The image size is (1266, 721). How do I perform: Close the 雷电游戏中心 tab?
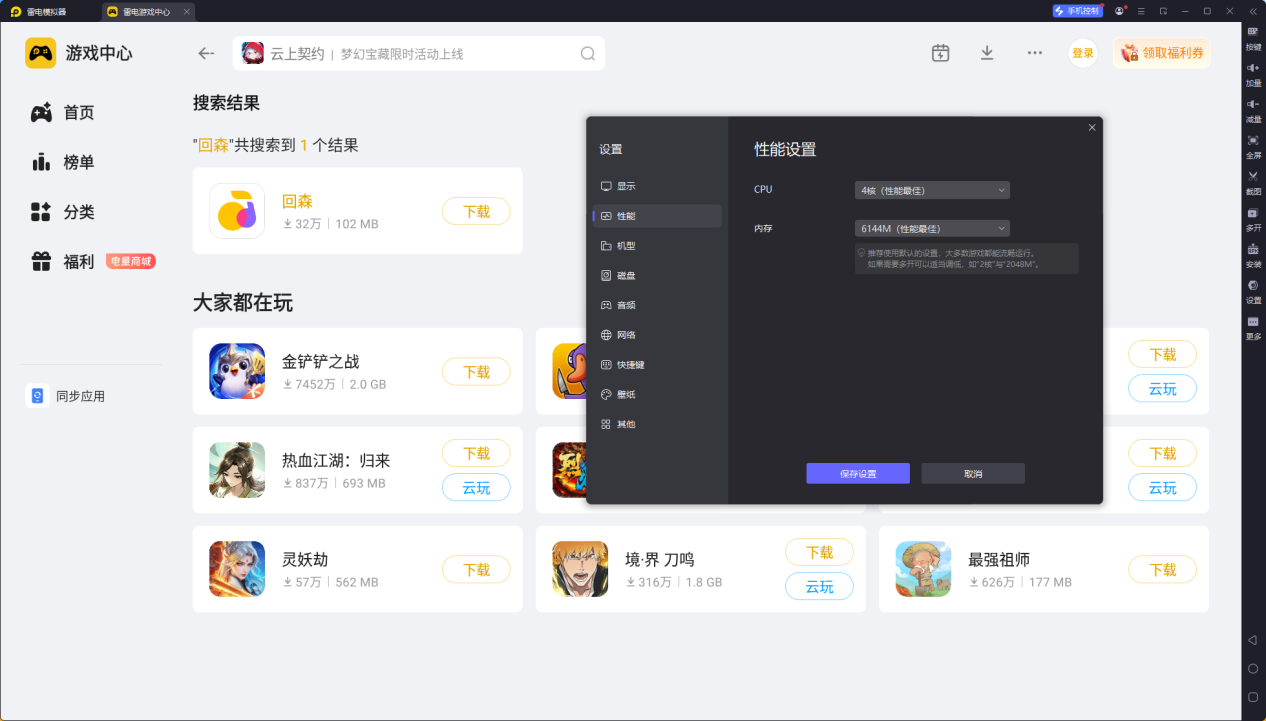[x=187, y=12]
